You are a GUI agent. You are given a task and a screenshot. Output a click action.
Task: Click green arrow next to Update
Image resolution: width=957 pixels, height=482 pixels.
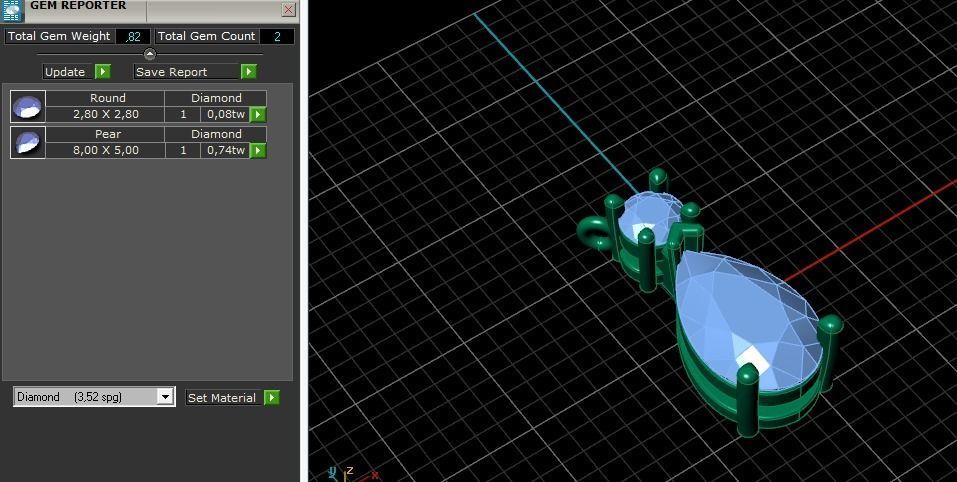tap(103, 71)
